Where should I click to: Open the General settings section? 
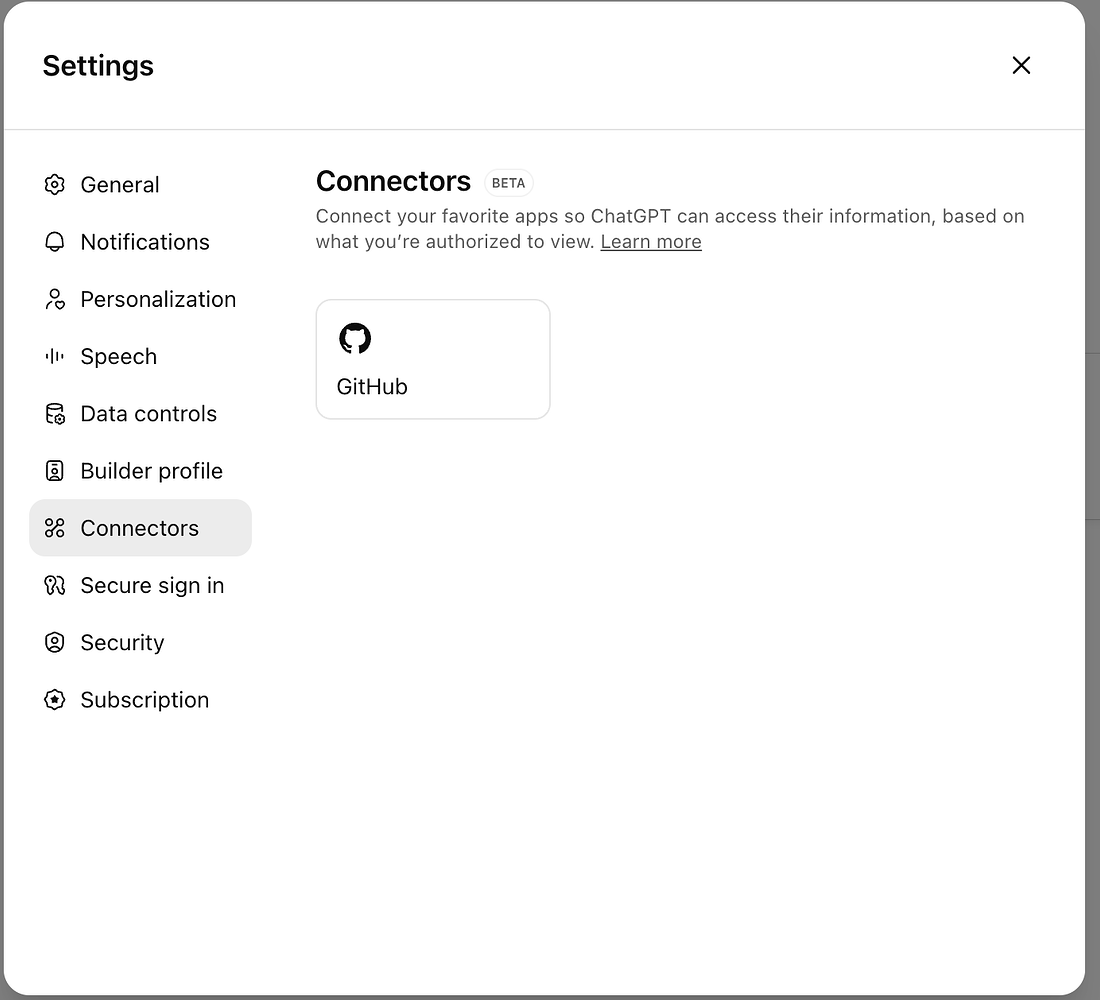(119, 184)
